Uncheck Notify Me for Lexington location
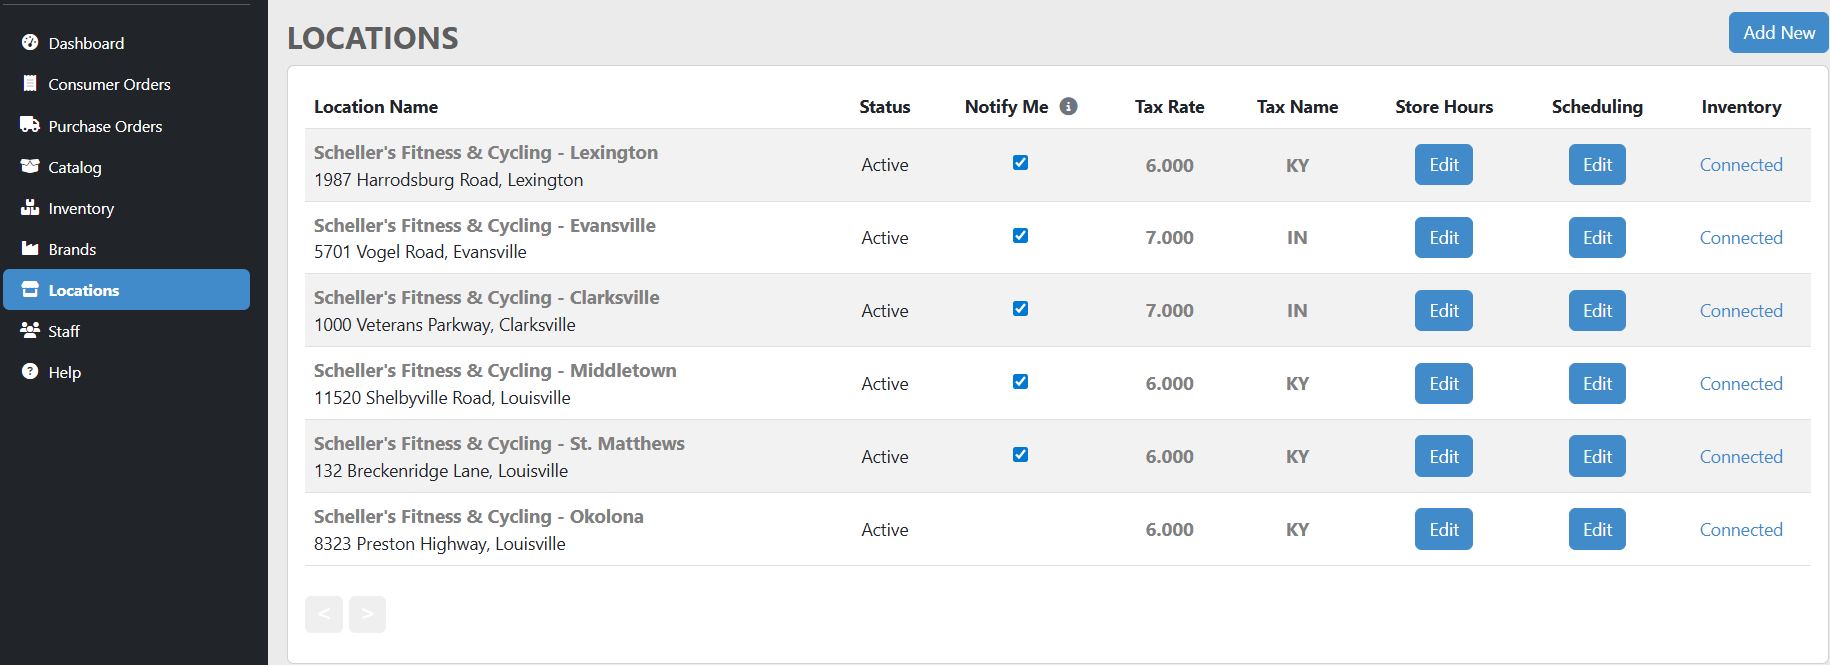 click(1020, 163)
